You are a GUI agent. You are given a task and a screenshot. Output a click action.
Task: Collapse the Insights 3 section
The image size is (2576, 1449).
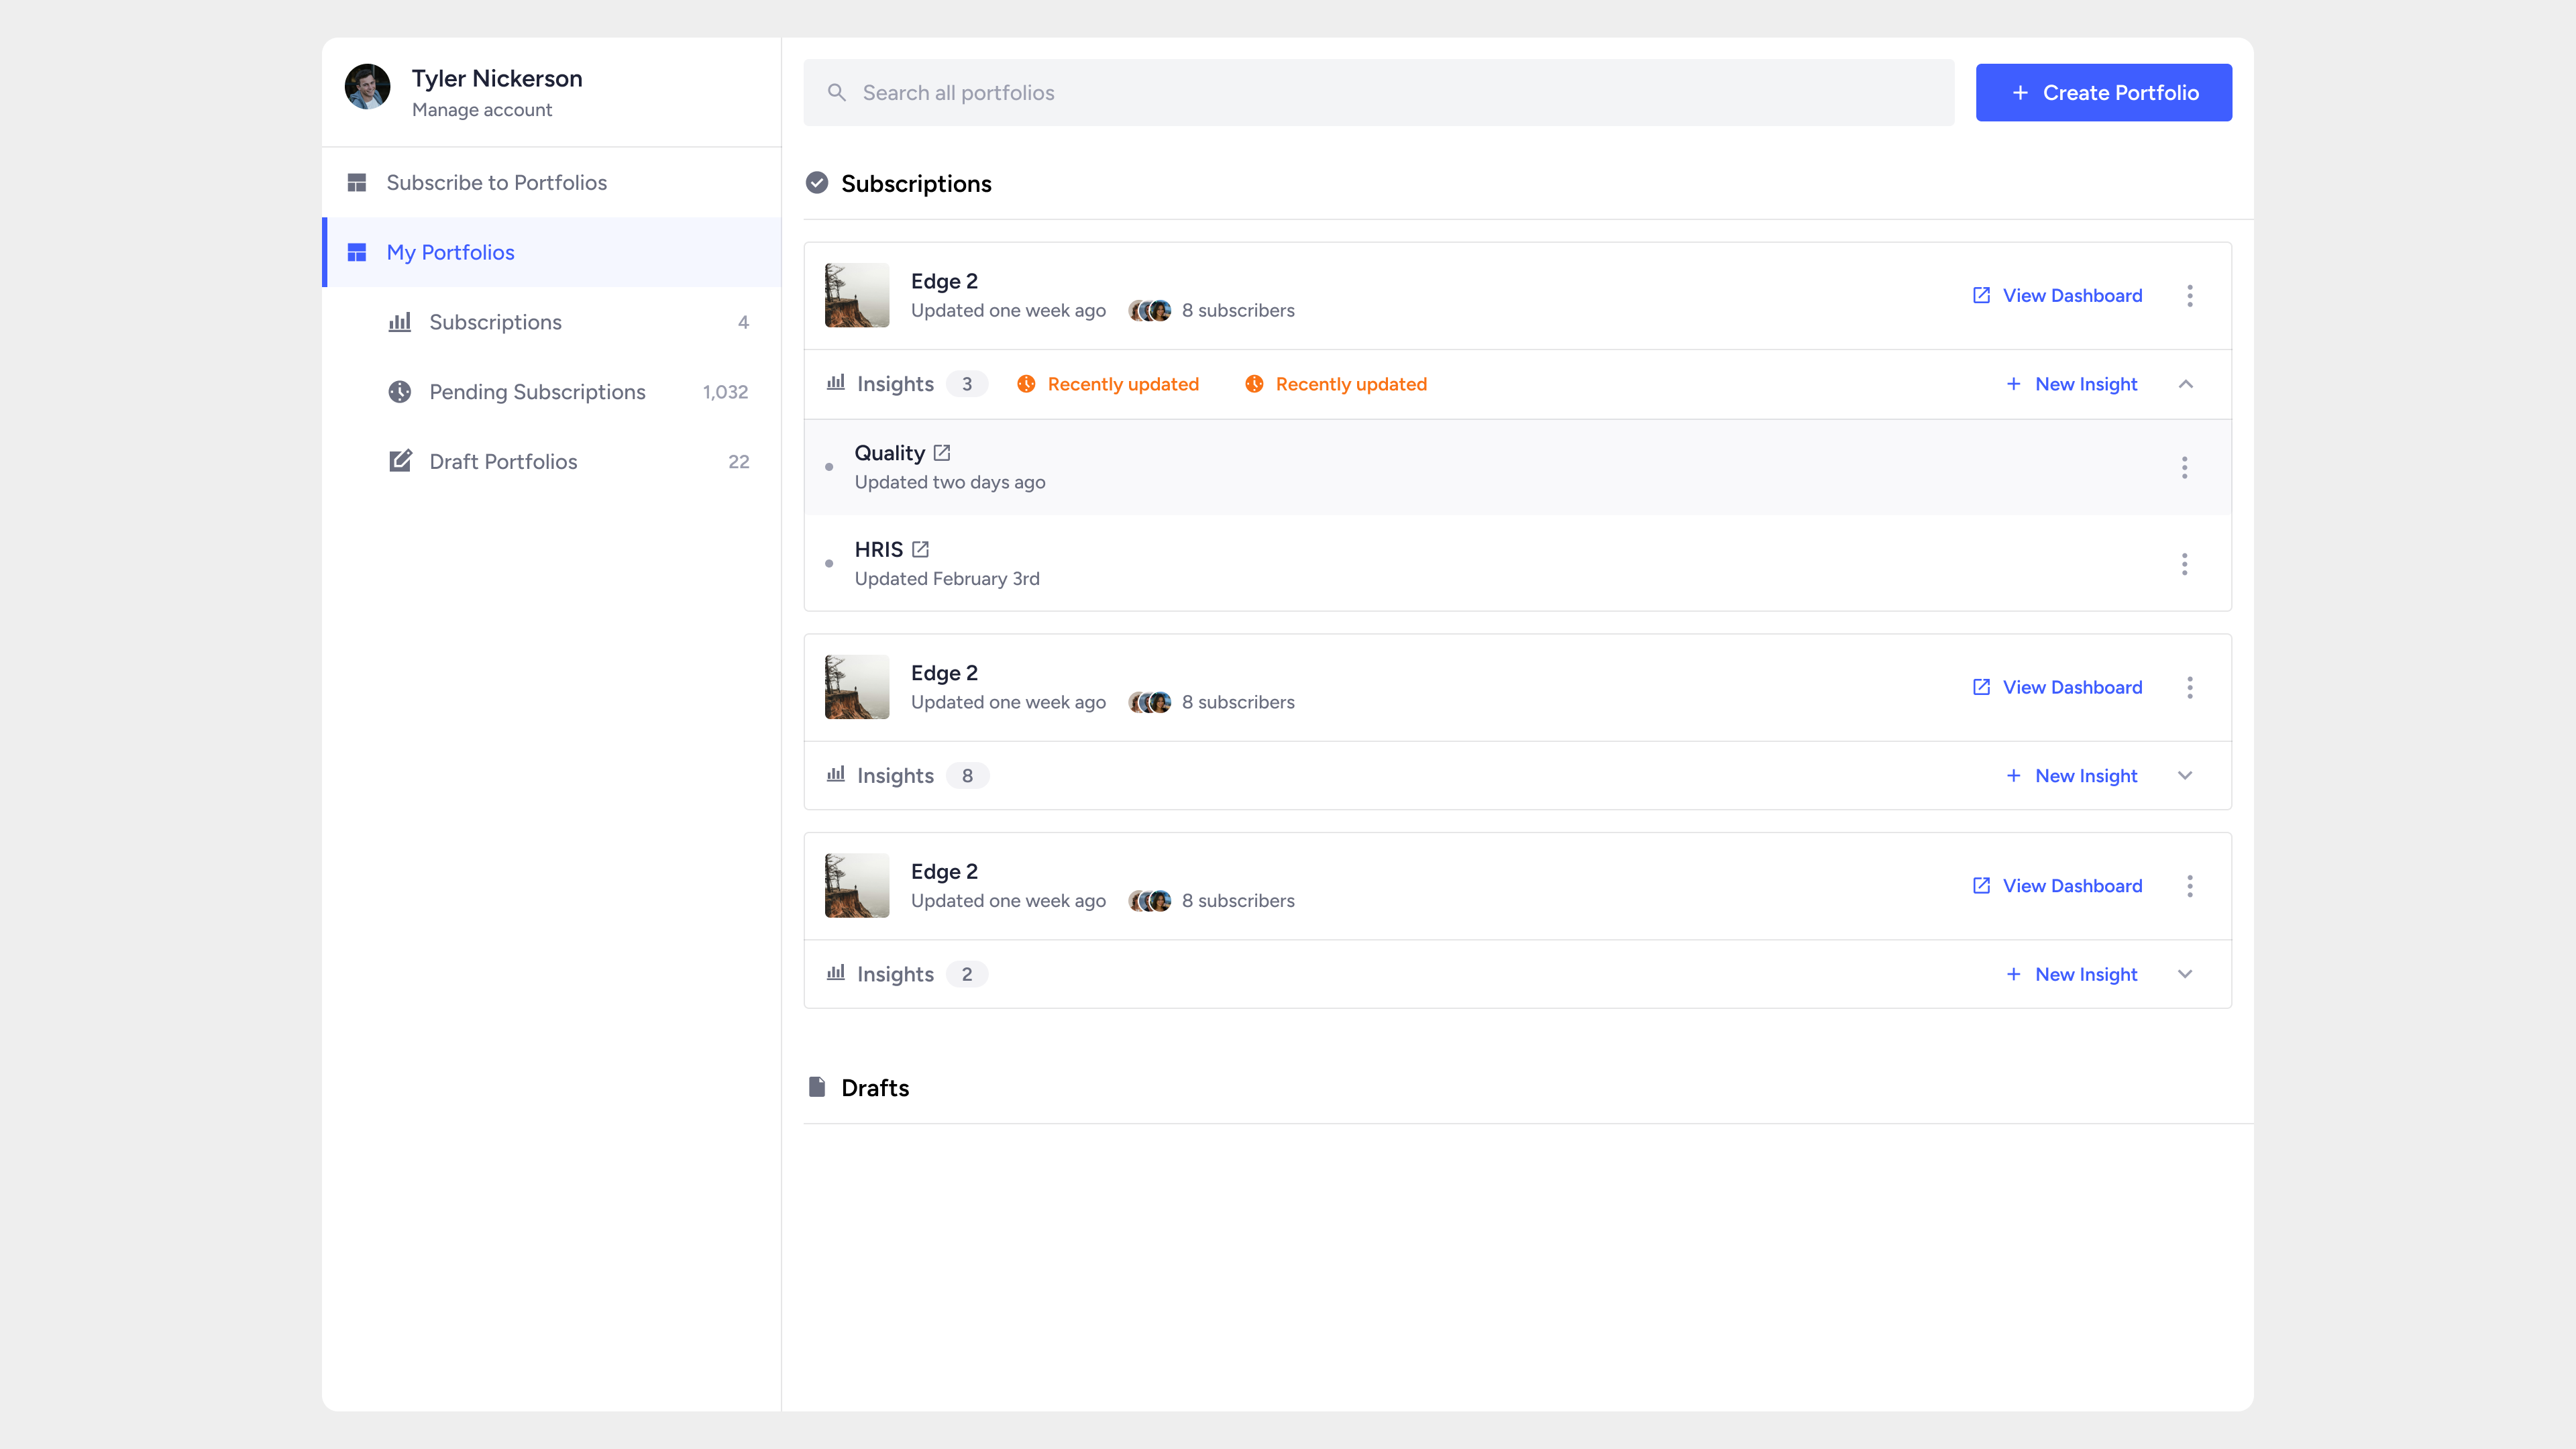coord(2186,384)
